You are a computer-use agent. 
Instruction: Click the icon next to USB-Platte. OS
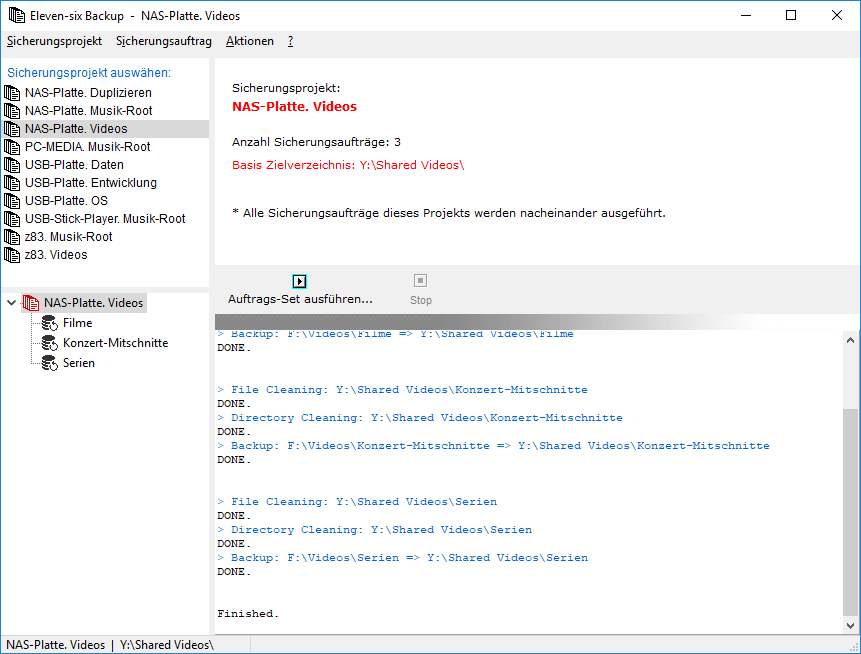coord(13,201)
